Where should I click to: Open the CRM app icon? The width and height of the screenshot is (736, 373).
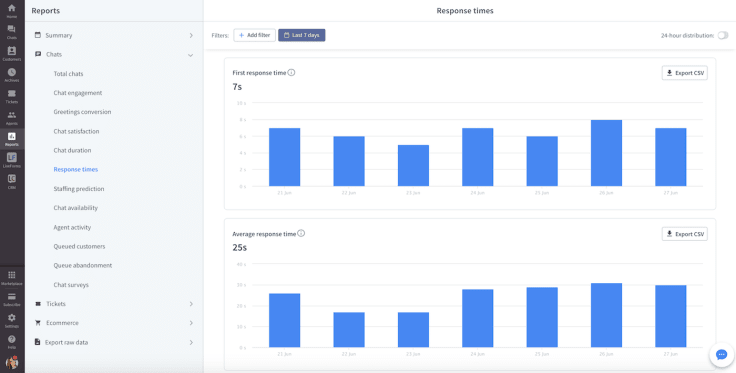pyautogui.click(x=12, y=179)
